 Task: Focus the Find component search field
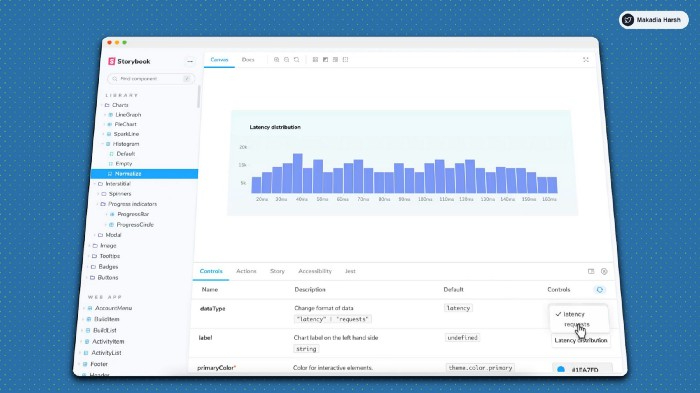[151, 79]
